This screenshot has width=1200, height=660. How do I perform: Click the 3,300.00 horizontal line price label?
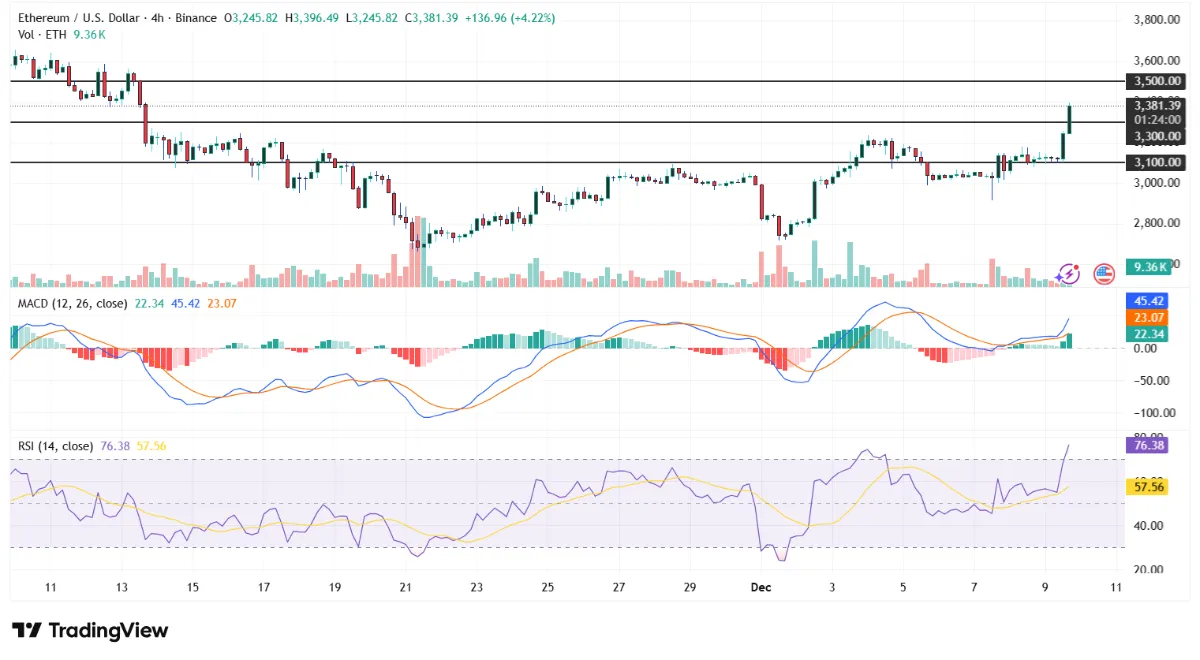(1154, 136)
